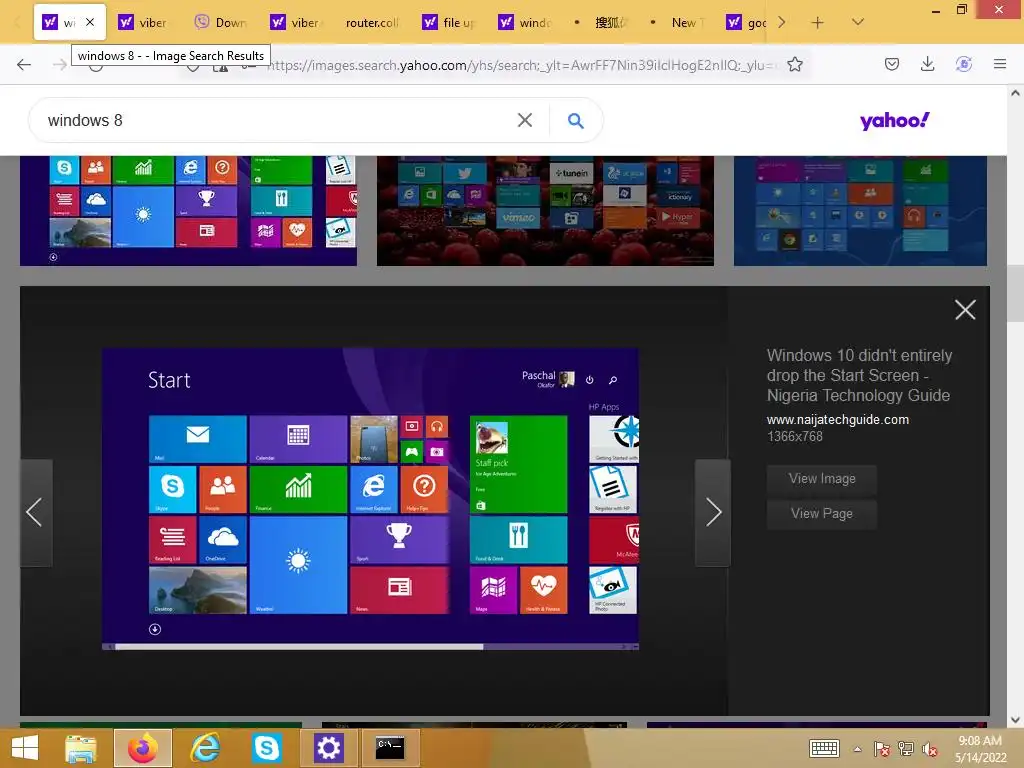1024x768 pixels.
Task: Click the Firefox account sync icon
Action: (964, 64)
